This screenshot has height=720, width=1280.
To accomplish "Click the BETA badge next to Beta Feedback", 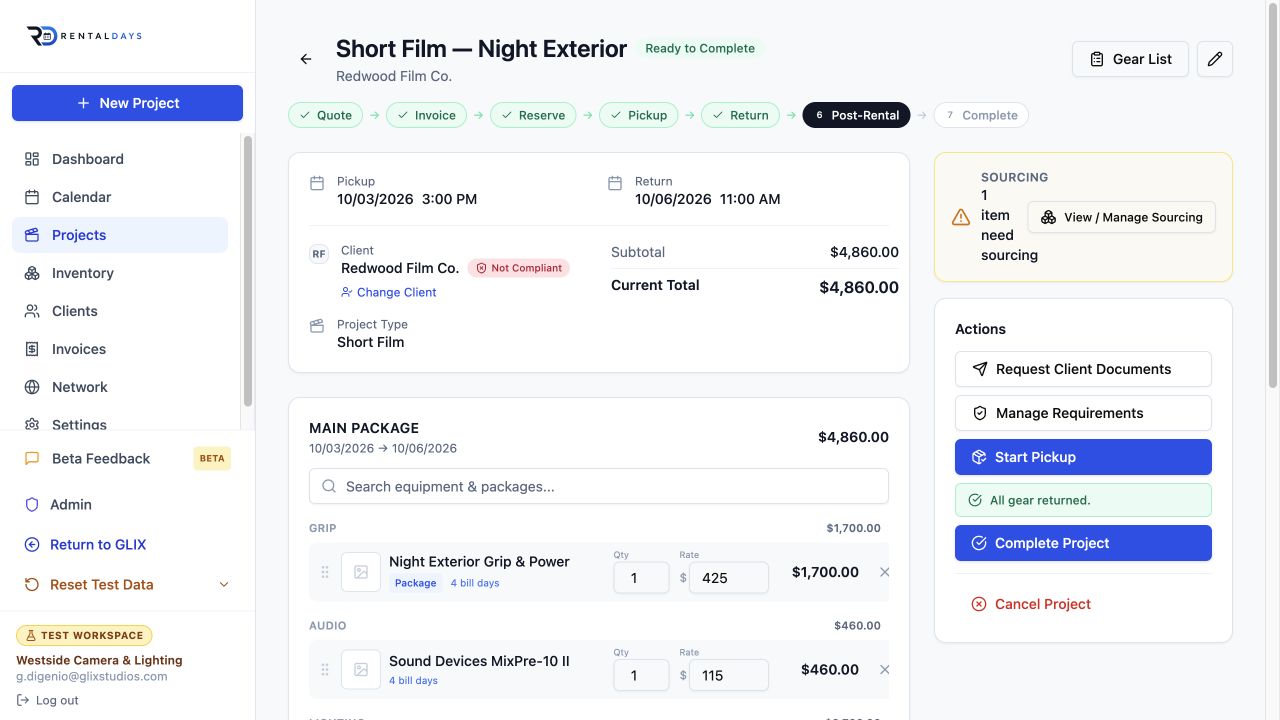I will [x=212, y=459].
